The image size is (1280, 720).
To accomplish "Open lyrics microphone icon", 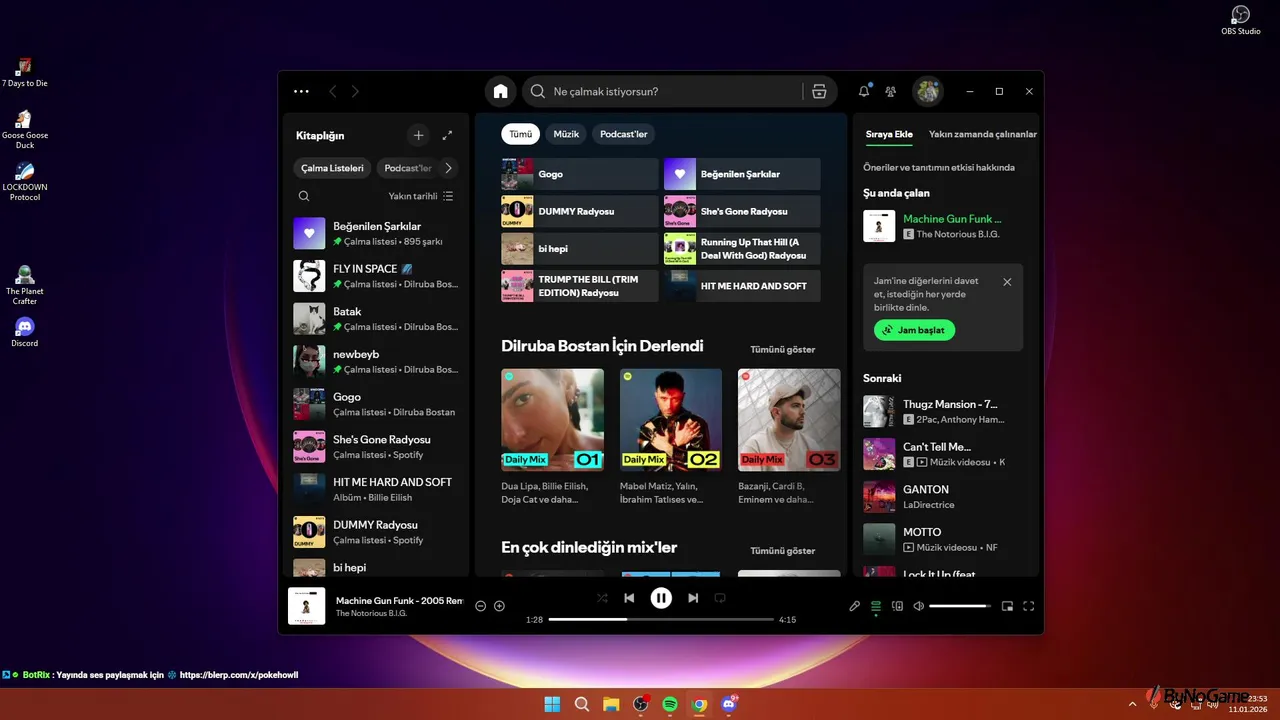I will (x=855, y=606).
